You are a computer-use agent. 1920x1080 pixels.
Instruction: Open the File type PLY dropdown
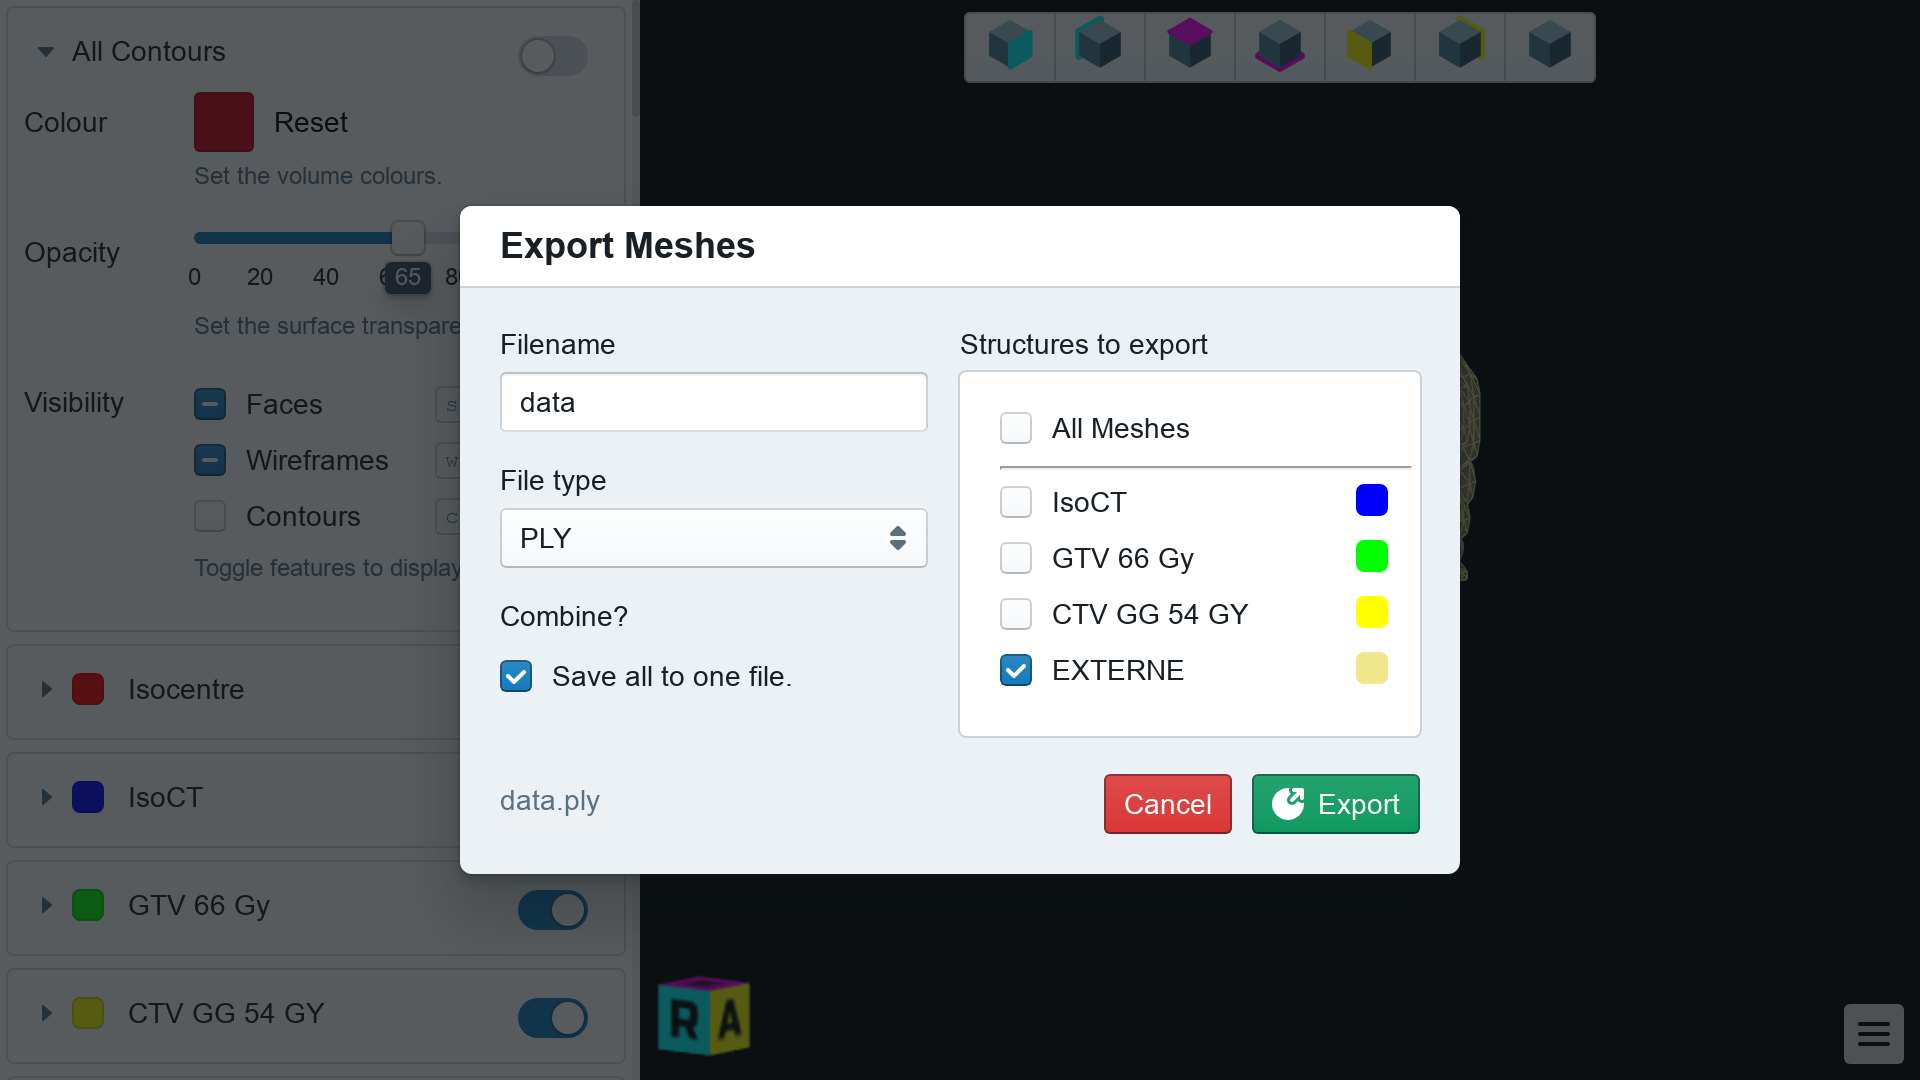point(714,538)
